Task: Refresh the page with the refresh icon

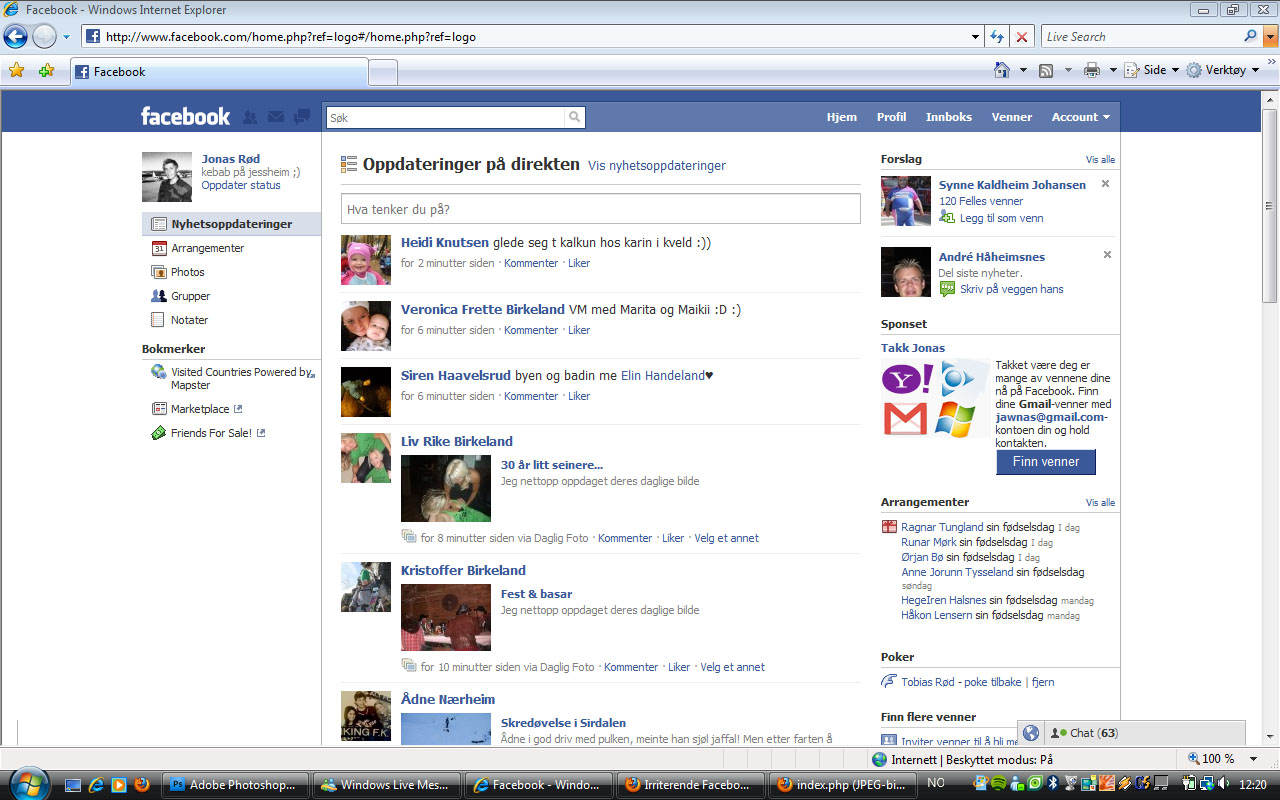Action: click(996, 37)
